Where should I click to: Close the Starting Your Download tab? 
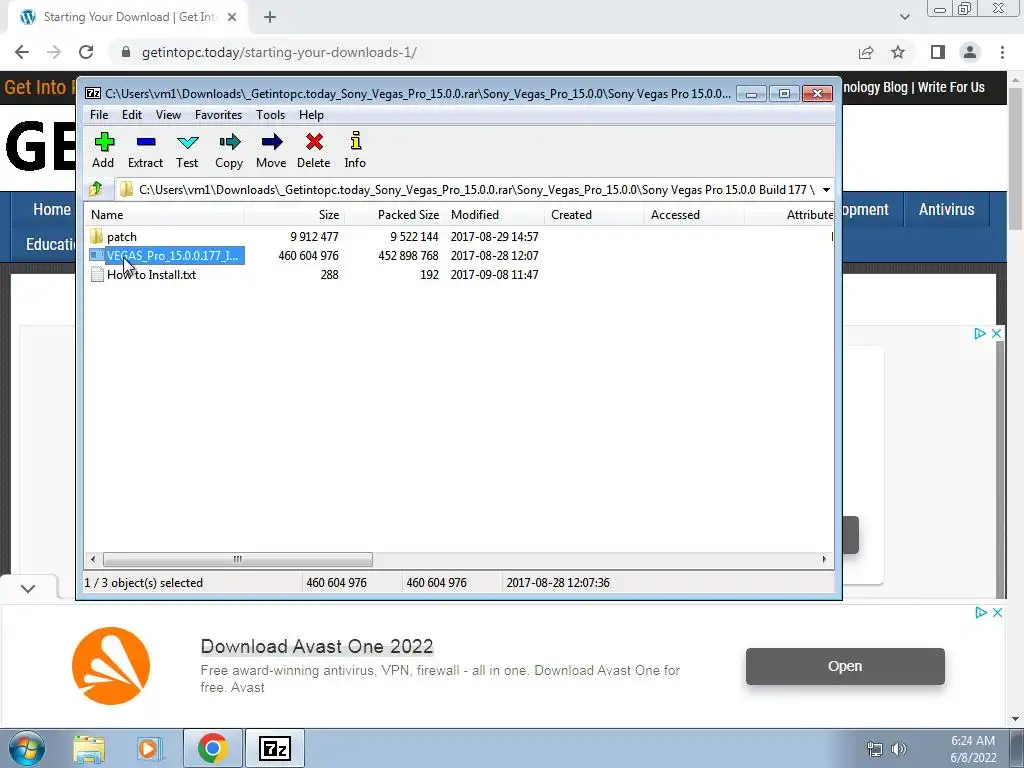click(x=232, y=18)
